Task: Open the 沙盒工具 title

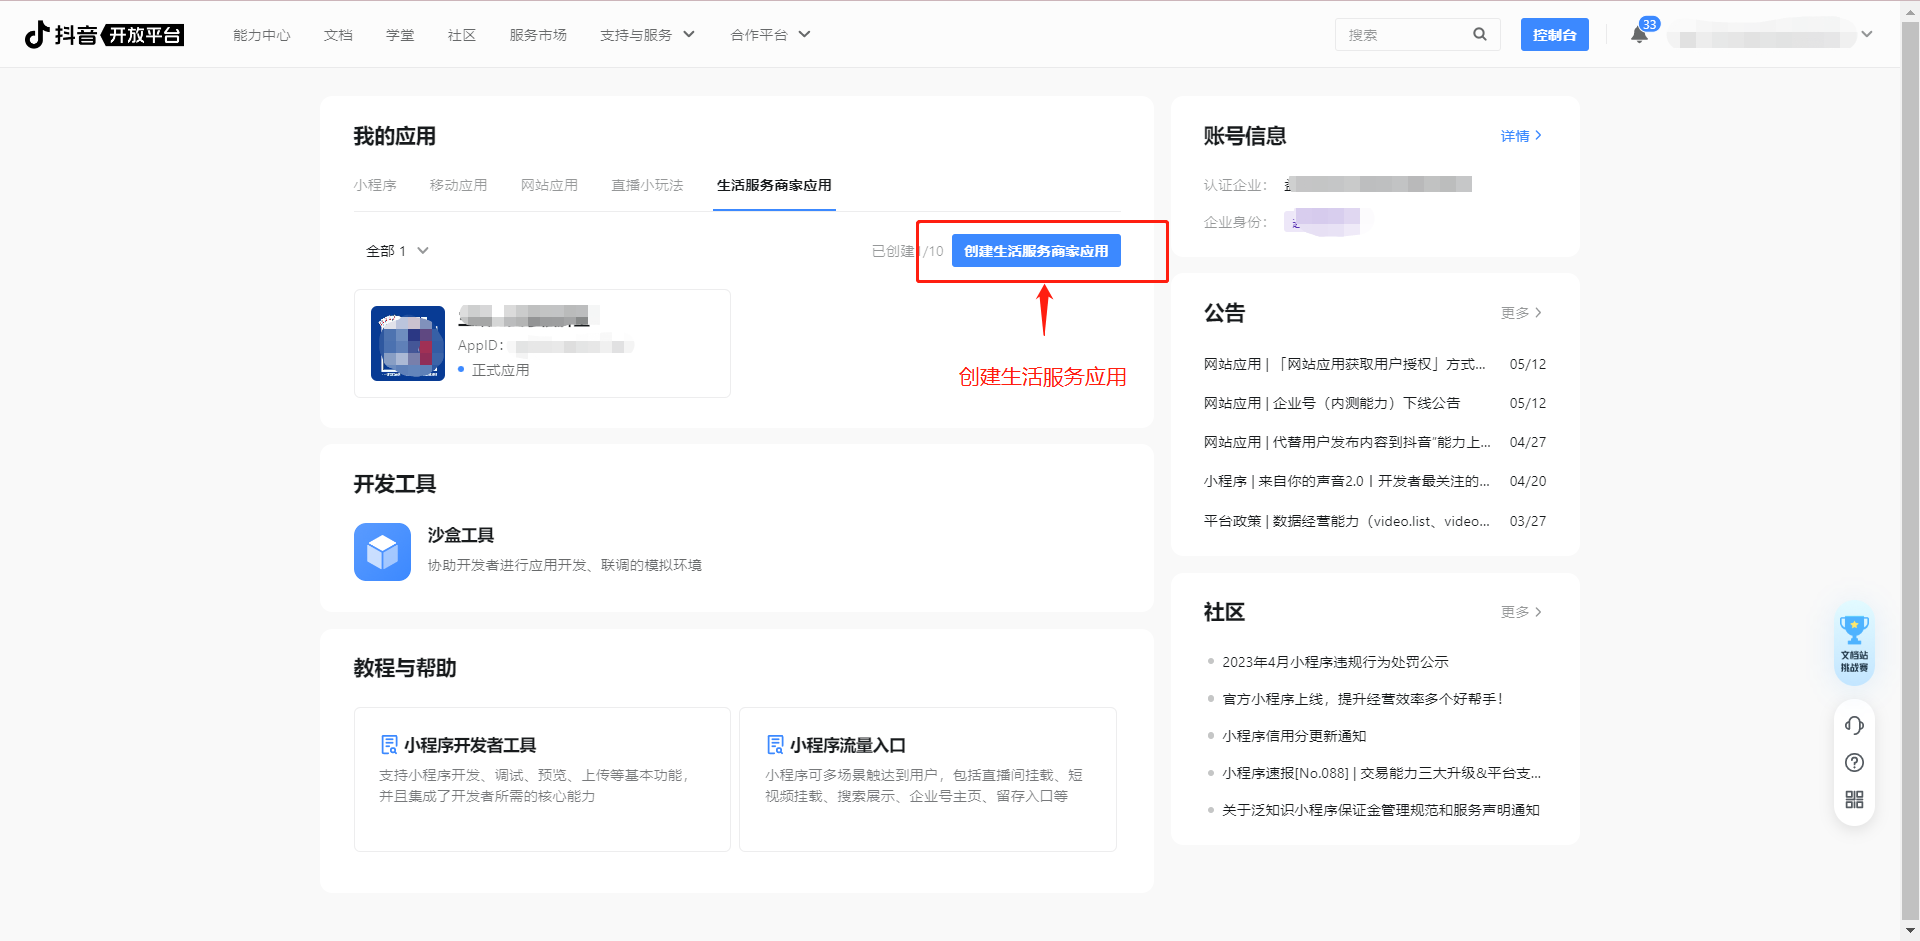Action: pos(461,535)
